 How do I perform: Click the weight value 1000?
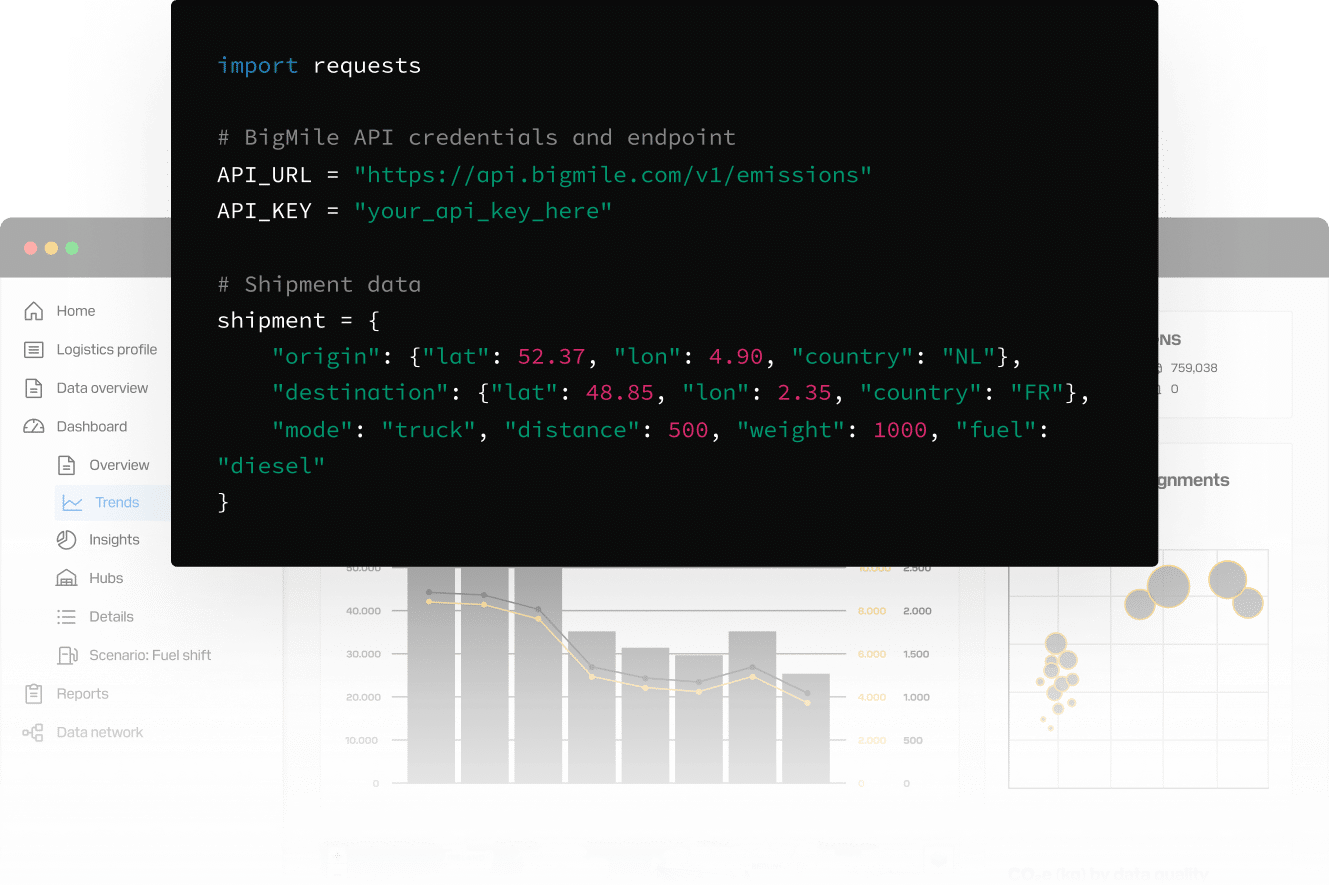click(900, 430)
